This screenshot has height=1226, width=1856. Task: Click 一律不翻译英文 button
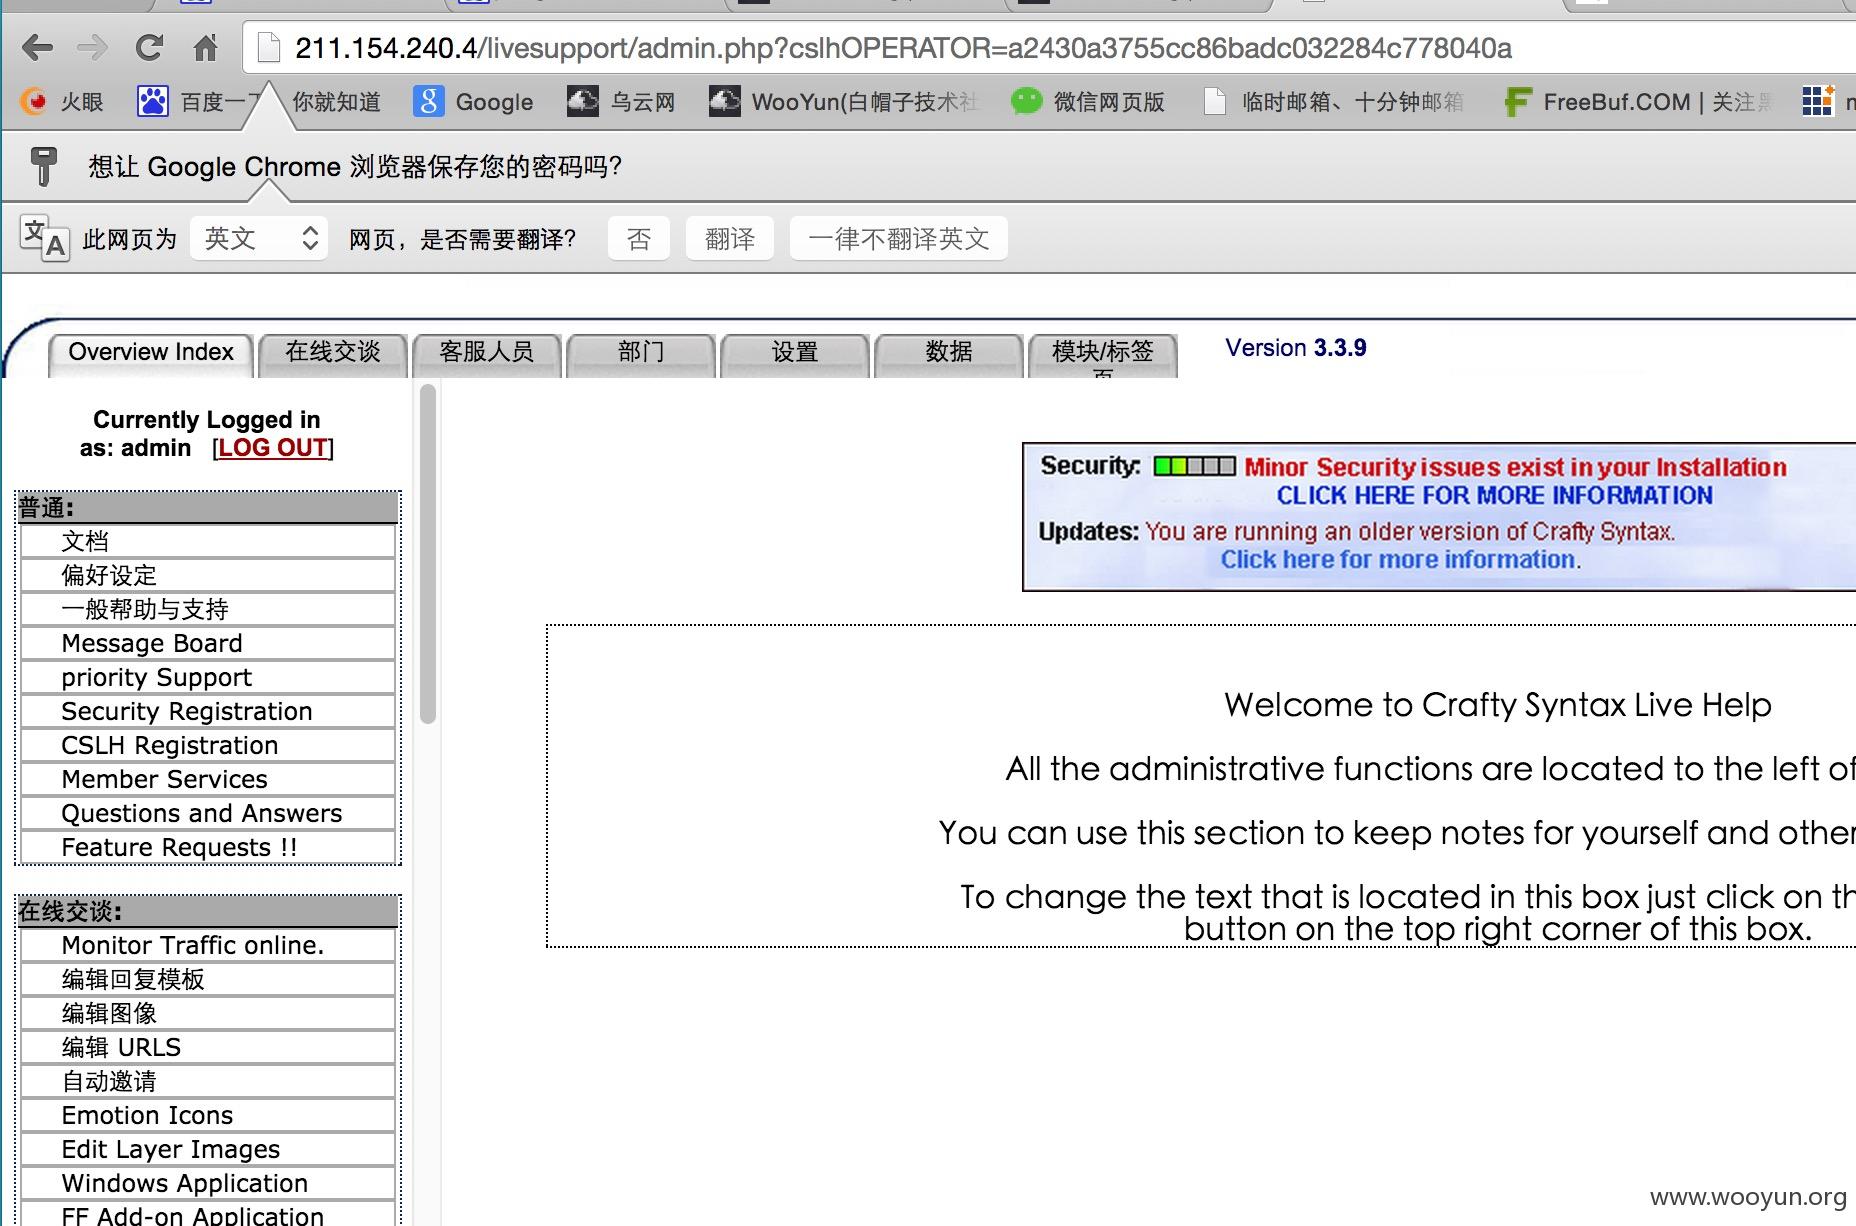(898, 239)
